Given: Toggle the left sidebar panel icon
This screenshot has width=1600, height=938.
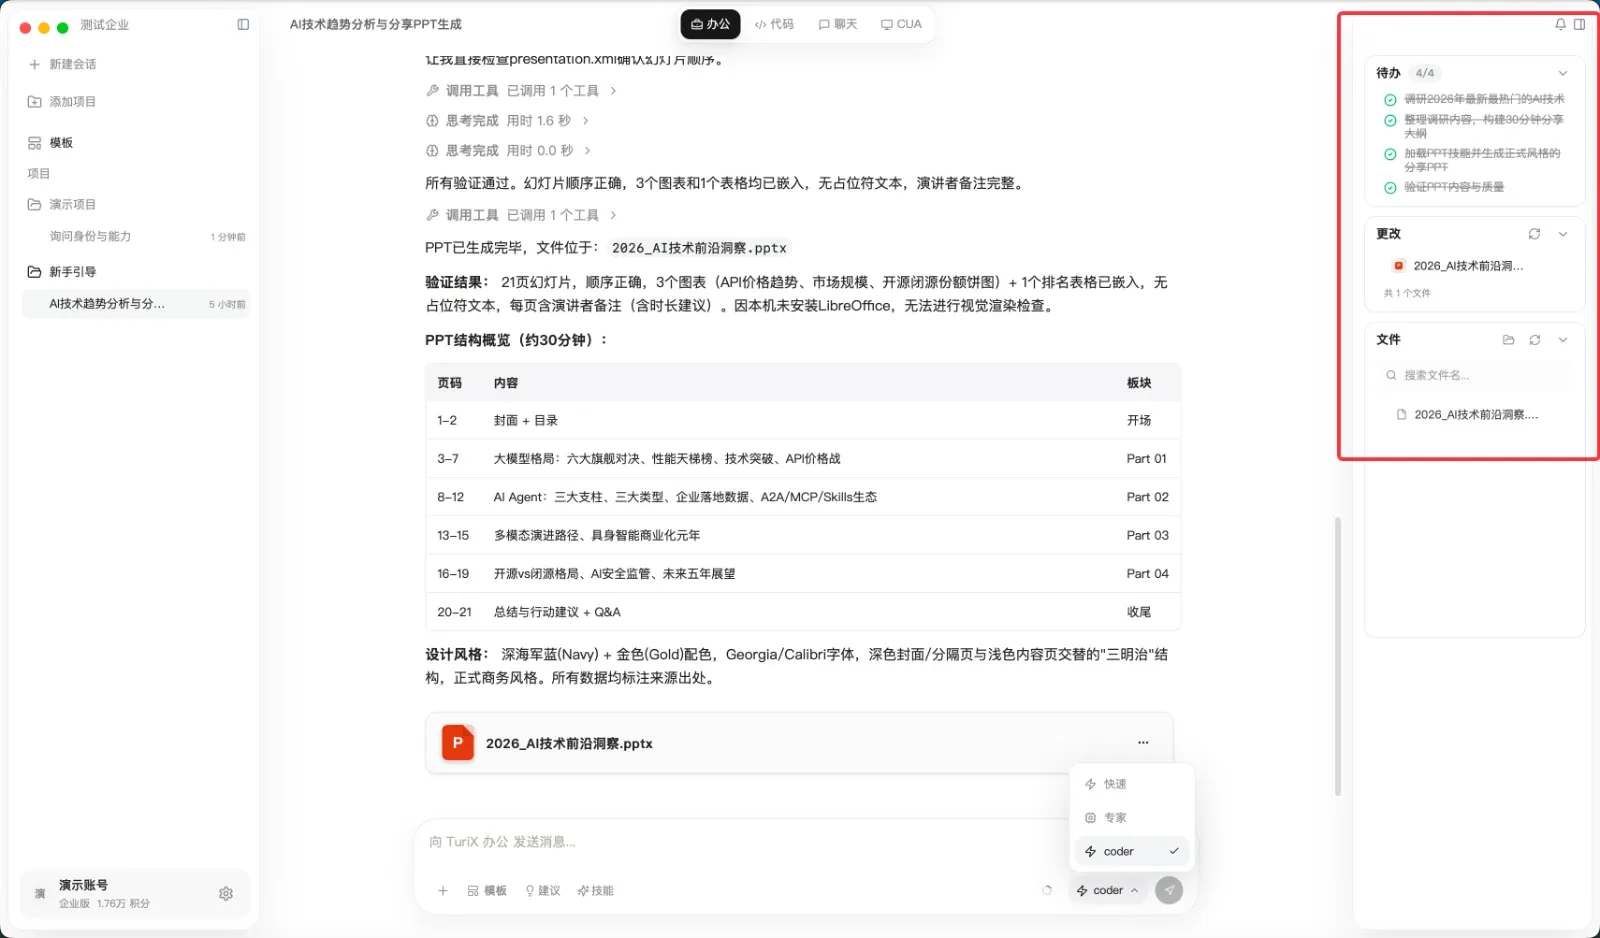Looking at the screenshot, I should pos(243,25).
